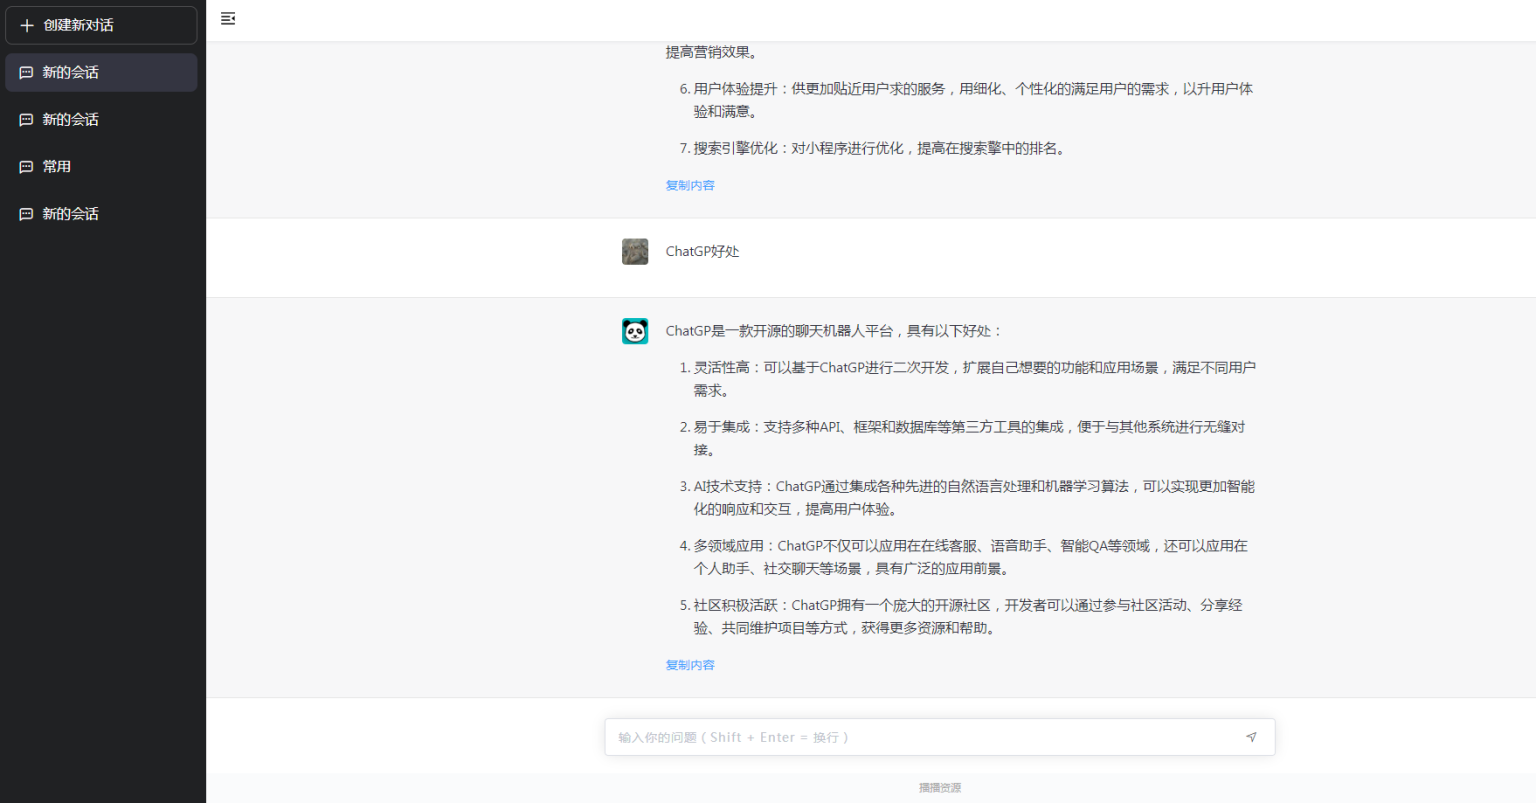This screenshot has width=1536, height=803.
Task: Click the user avatar next to ChatGP好处
Action: (x=635, y=251)
